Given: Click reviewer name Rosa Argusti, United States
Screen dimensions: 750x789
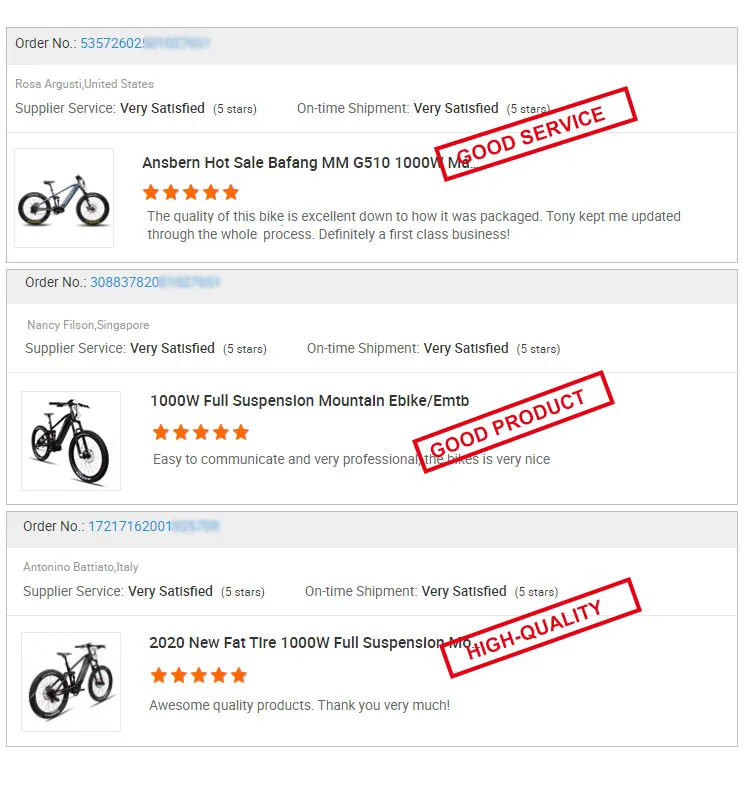Looking at the screenshot, I should [x=84, y=84].
